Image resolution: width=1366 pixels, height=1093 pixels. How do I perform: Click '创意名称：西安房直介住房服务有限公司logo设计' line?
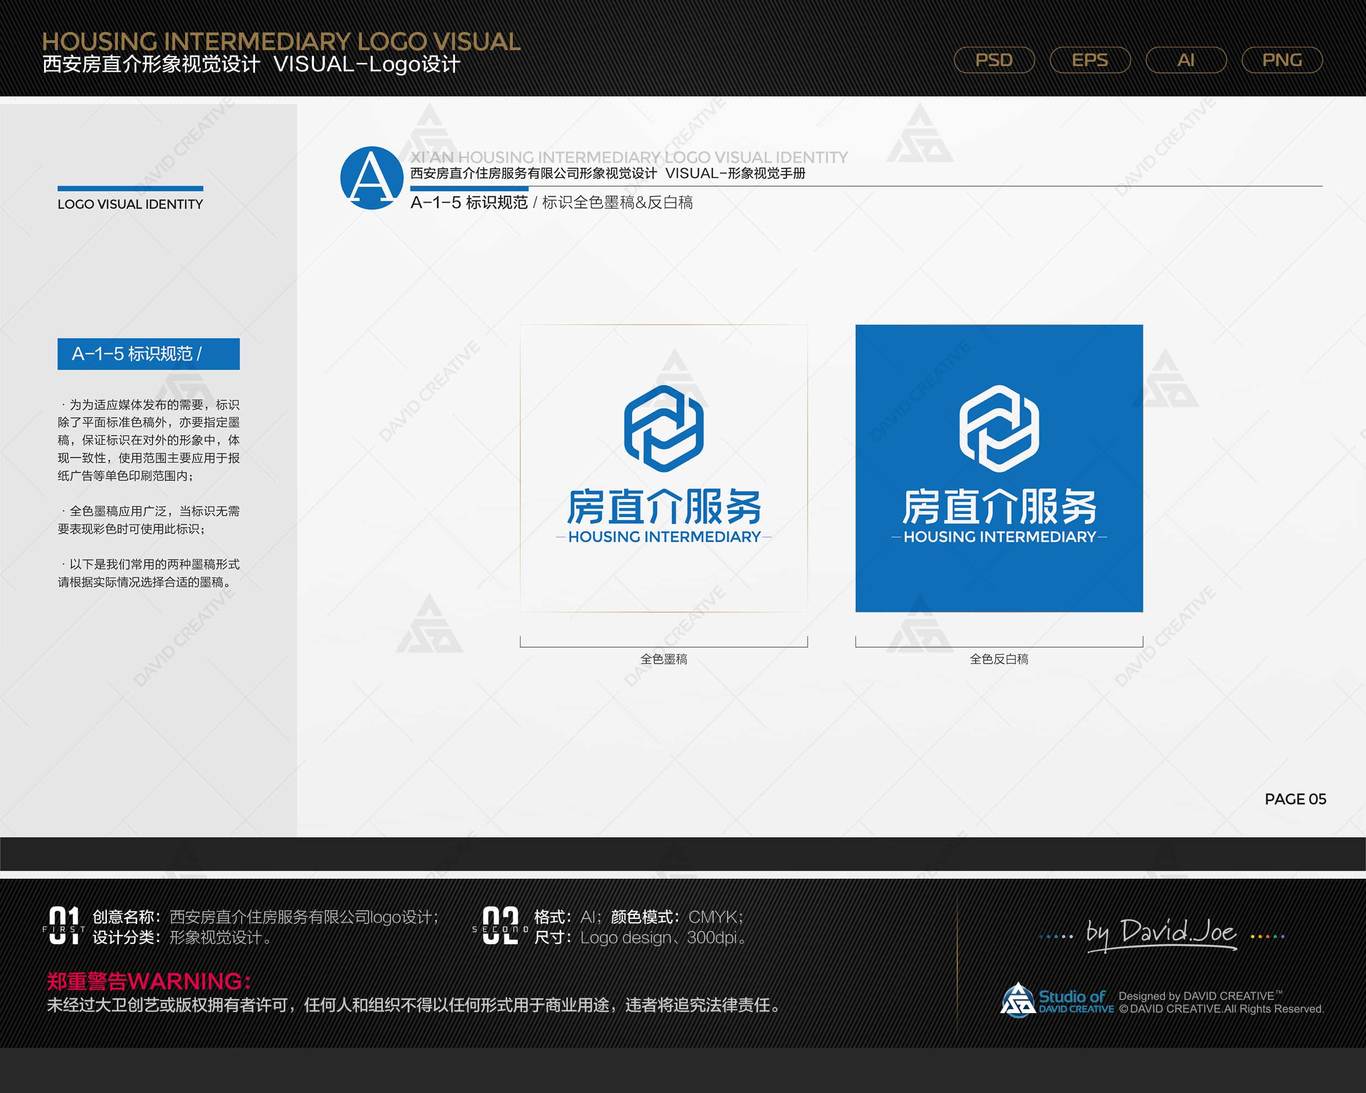coord(266,917)
